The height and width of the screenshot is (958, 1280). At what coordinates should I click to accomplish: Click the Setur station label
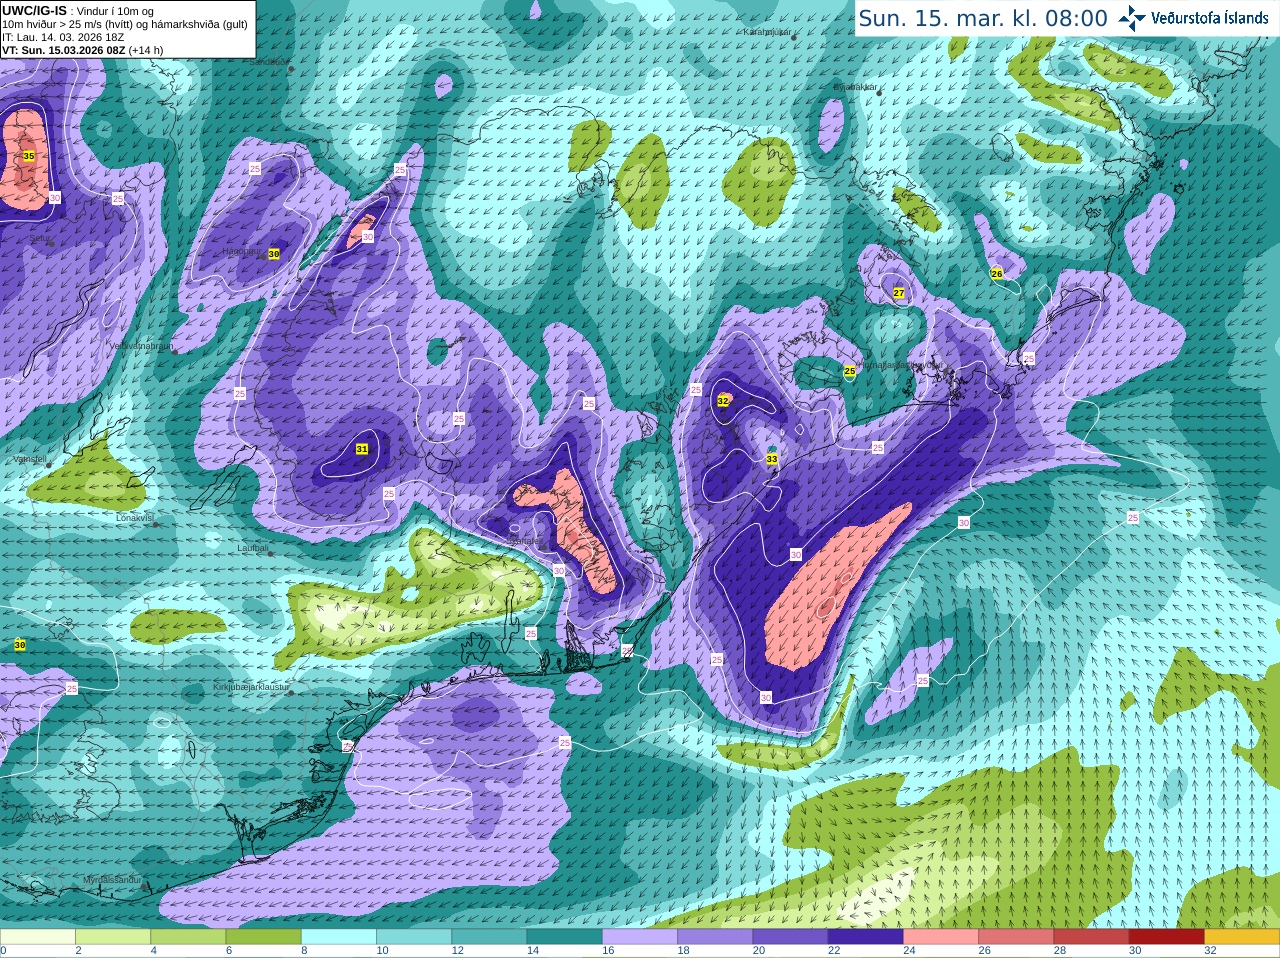pyautogui.click(x=40, y=239)
